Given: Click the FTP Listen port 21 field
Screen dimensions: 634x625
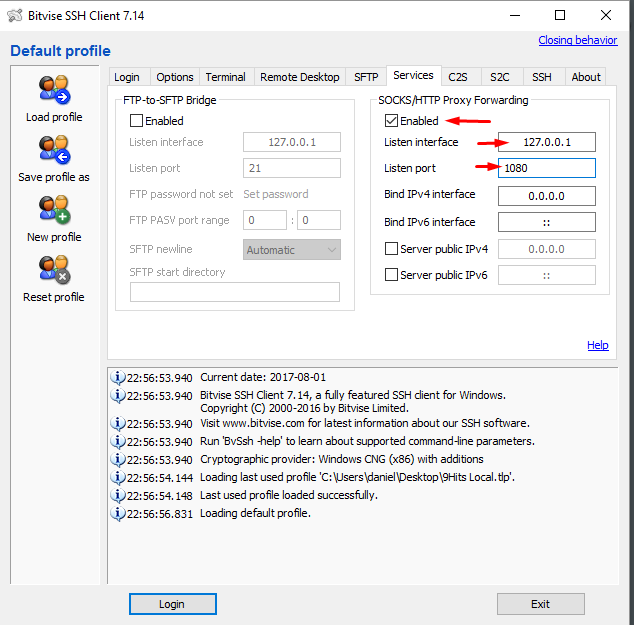Looking at the screenshot, I should [292, 168].
